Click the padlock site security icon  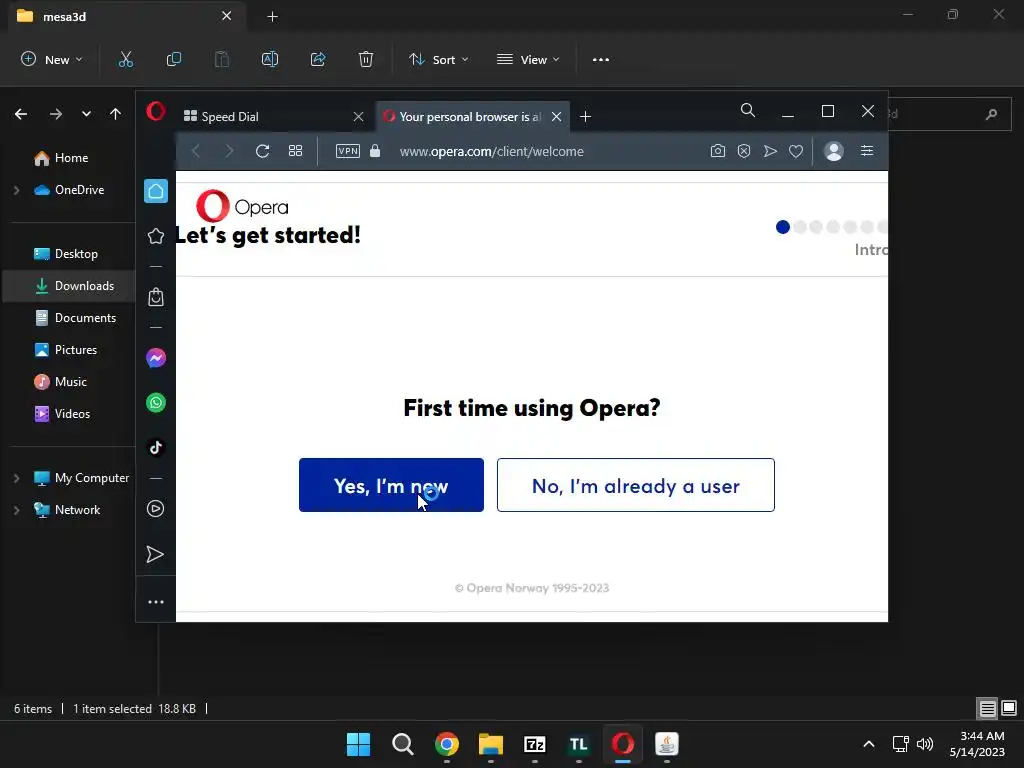(x=375, y=151)
